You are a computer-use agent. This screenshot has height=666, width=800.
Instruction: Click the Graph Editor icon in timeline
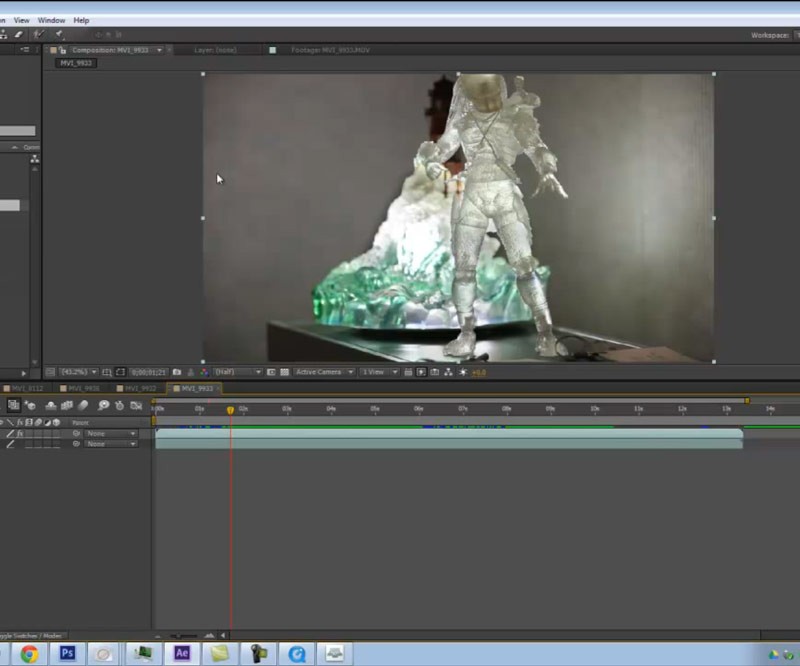click(135, 405)
